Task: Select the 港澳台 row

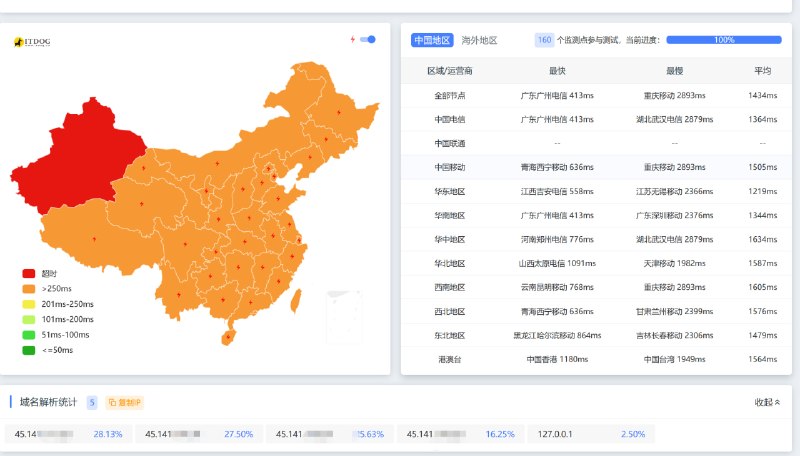Action: (596, 359)
